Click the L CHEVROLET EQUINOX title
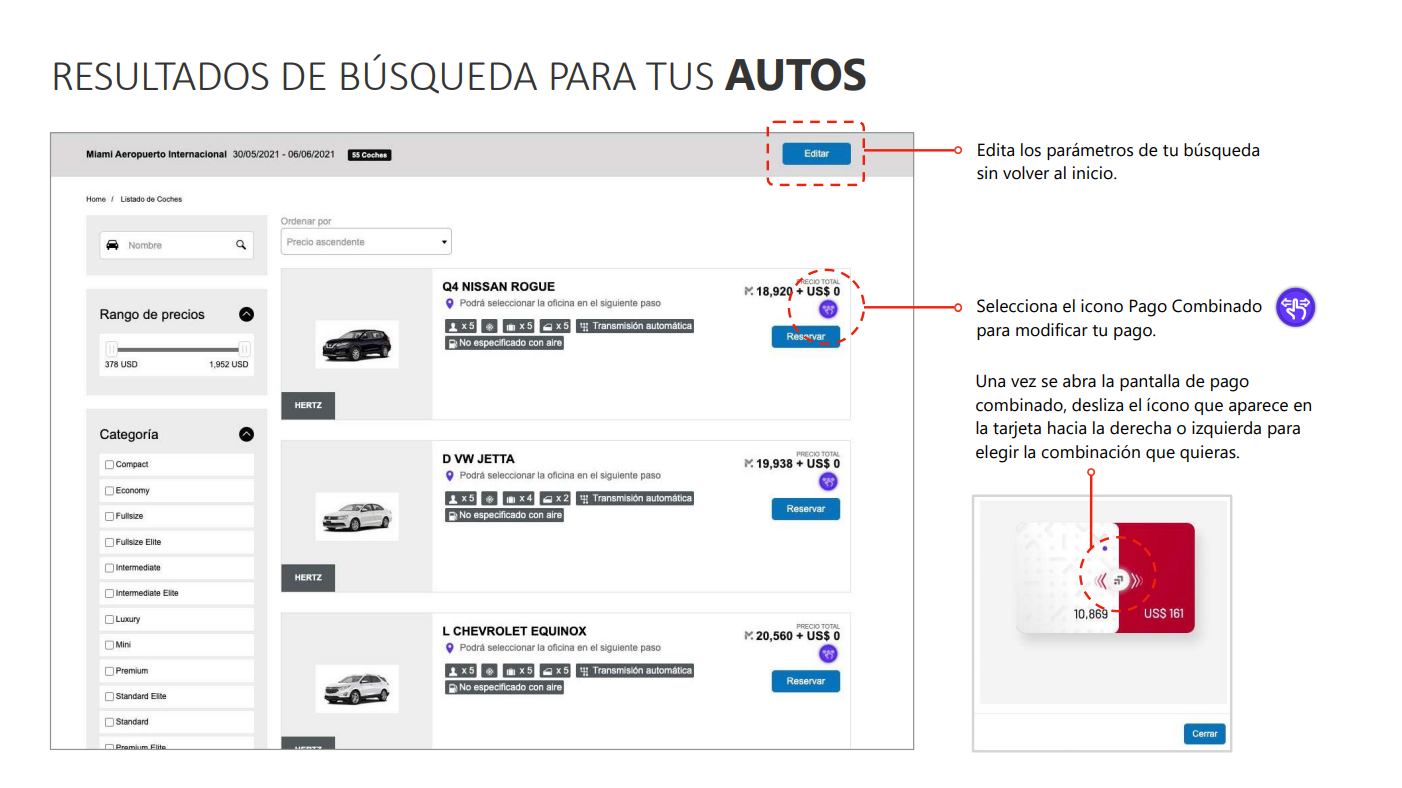The image size is (1402, 788). point(515,631)
